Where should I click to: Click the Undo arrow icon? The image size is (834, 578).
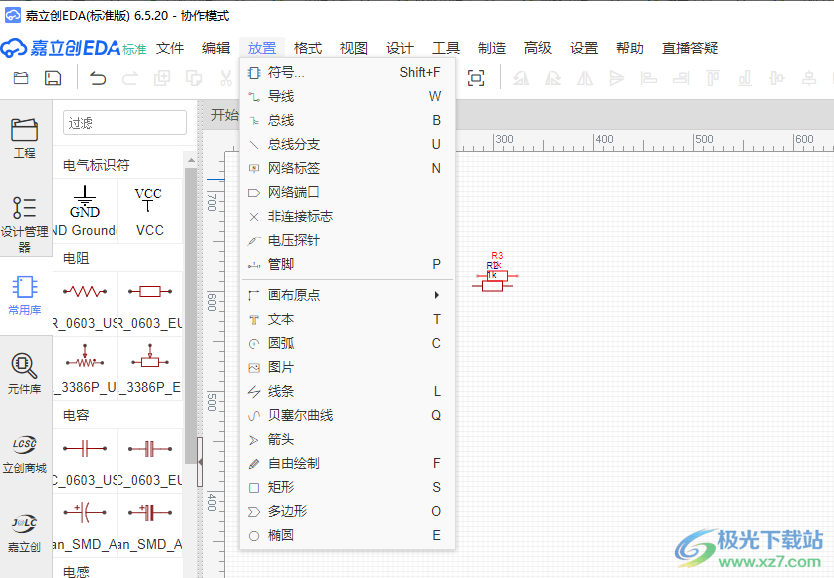tap(98, 78)
